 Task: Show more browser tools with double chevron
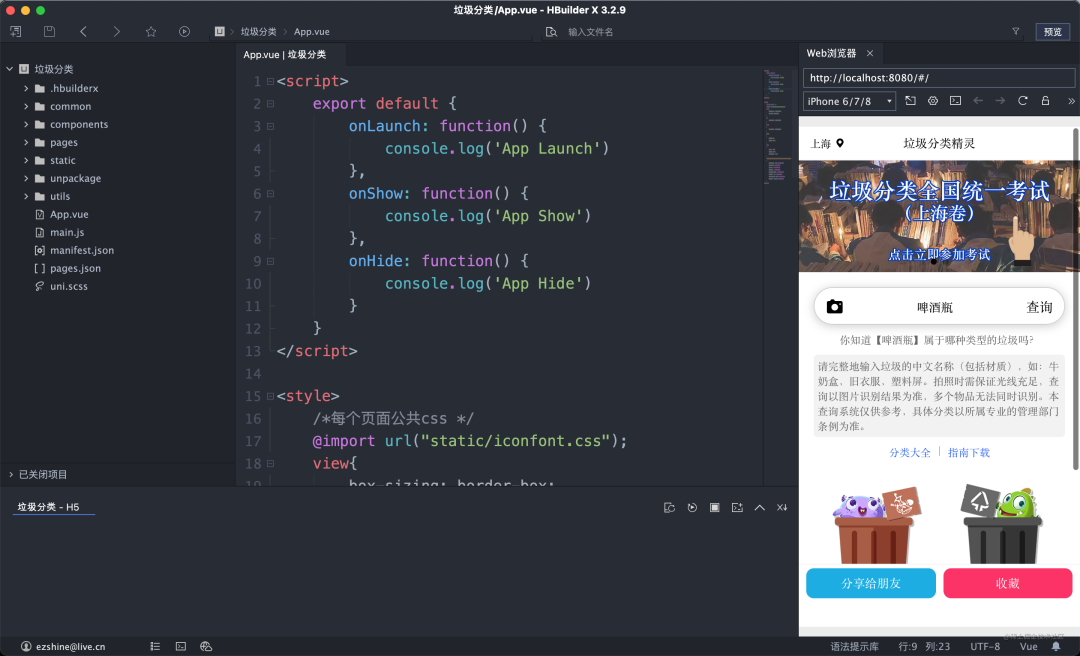coord(1071,101)
